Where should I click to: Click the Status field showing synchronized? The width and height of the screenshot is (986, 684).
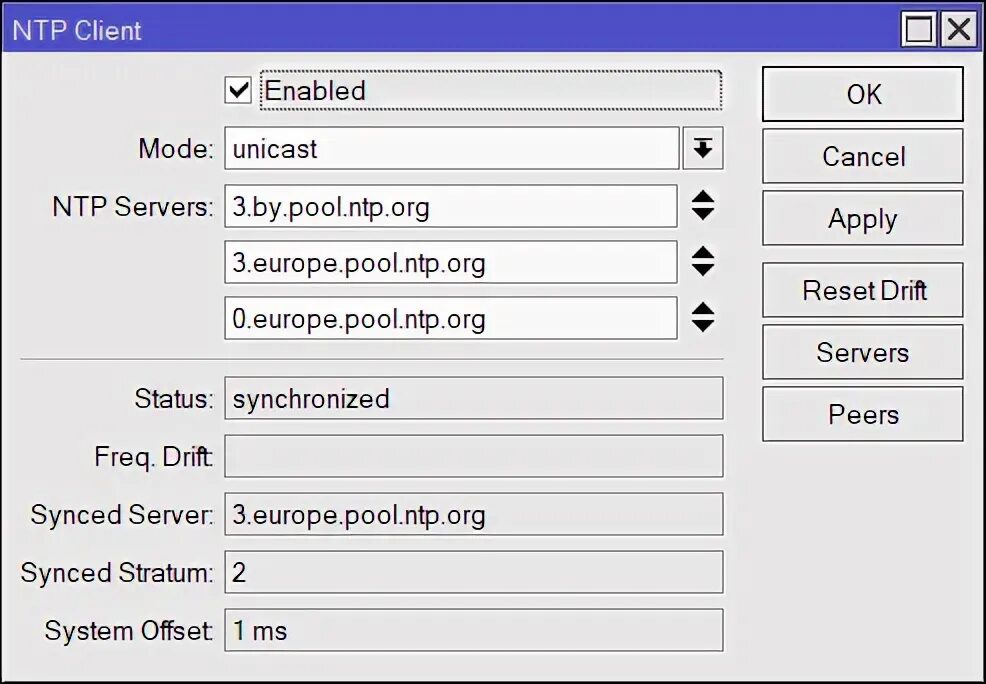474,399
